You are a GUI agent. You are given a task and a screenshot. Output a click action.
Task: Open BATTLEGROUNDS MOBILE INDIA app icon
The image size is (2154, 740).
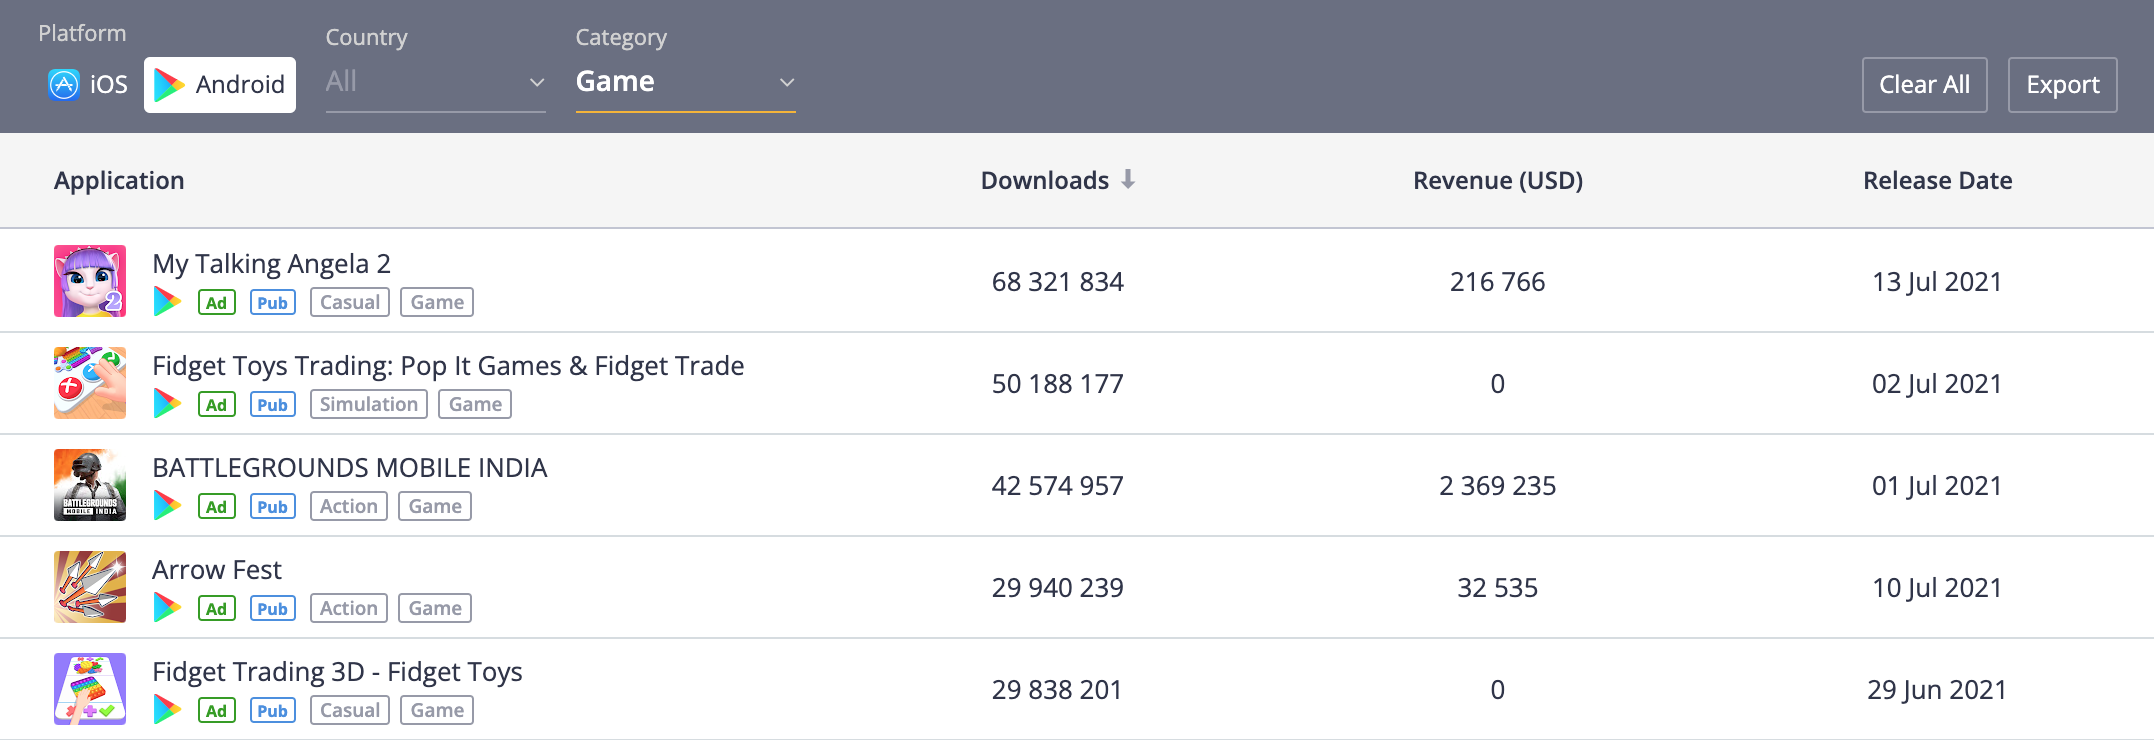[90, 485]
